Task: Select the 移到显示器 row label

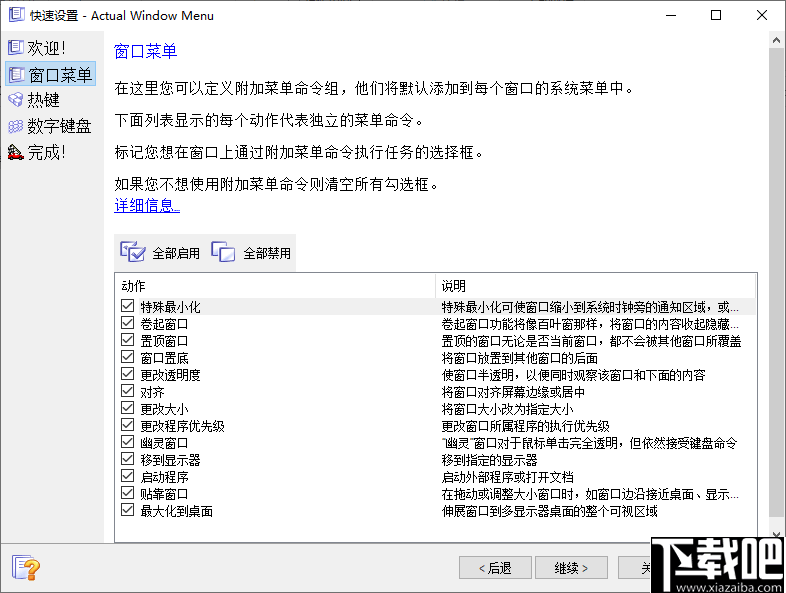Action: tap(170, 460)
